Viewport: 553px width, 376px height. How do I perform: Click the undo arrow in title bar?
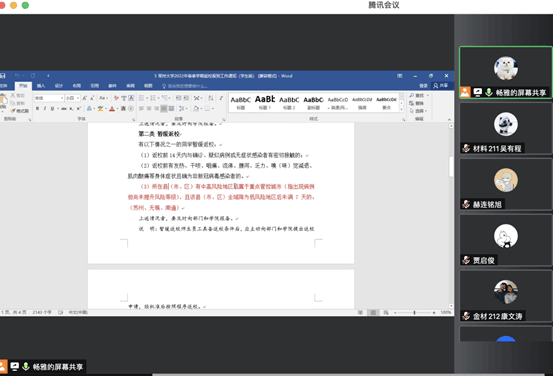[x=17, y=75]
